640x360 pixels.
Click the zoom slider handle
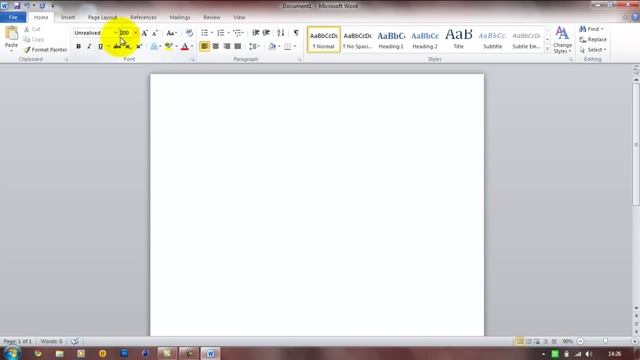(x=605, y=341)
